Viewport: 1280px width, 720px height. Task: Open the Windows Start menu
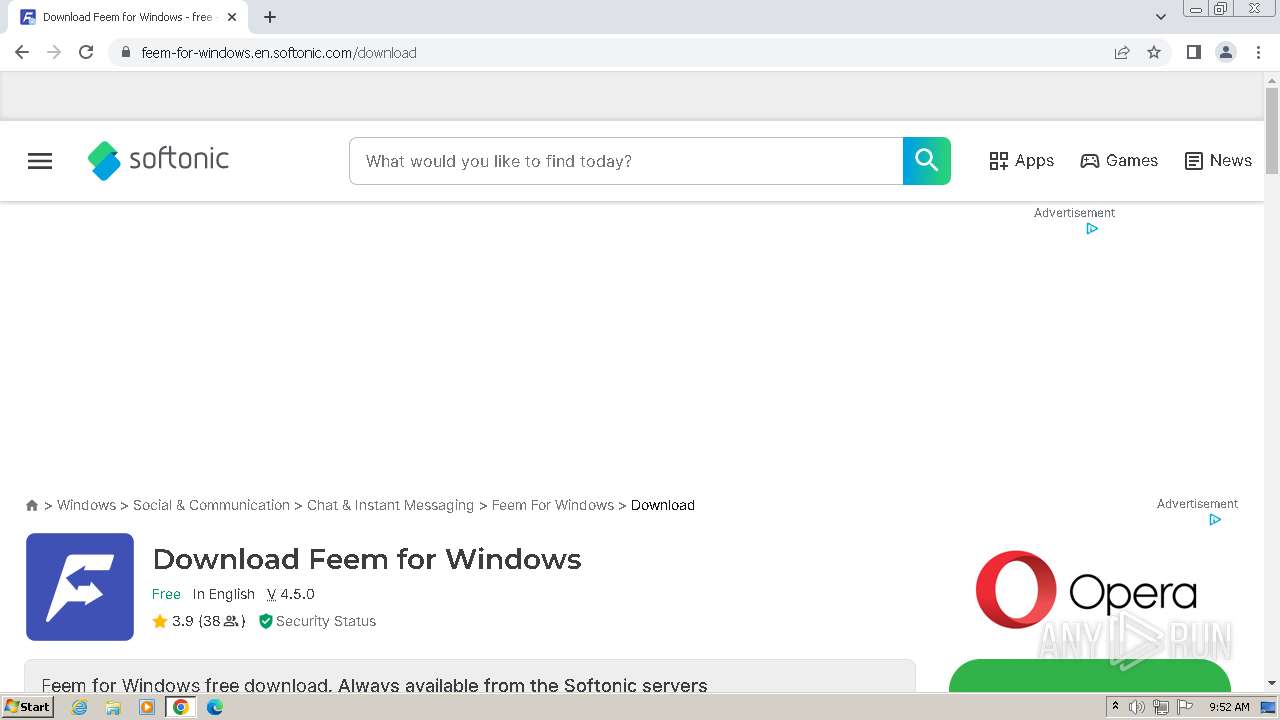click(27, 707)
